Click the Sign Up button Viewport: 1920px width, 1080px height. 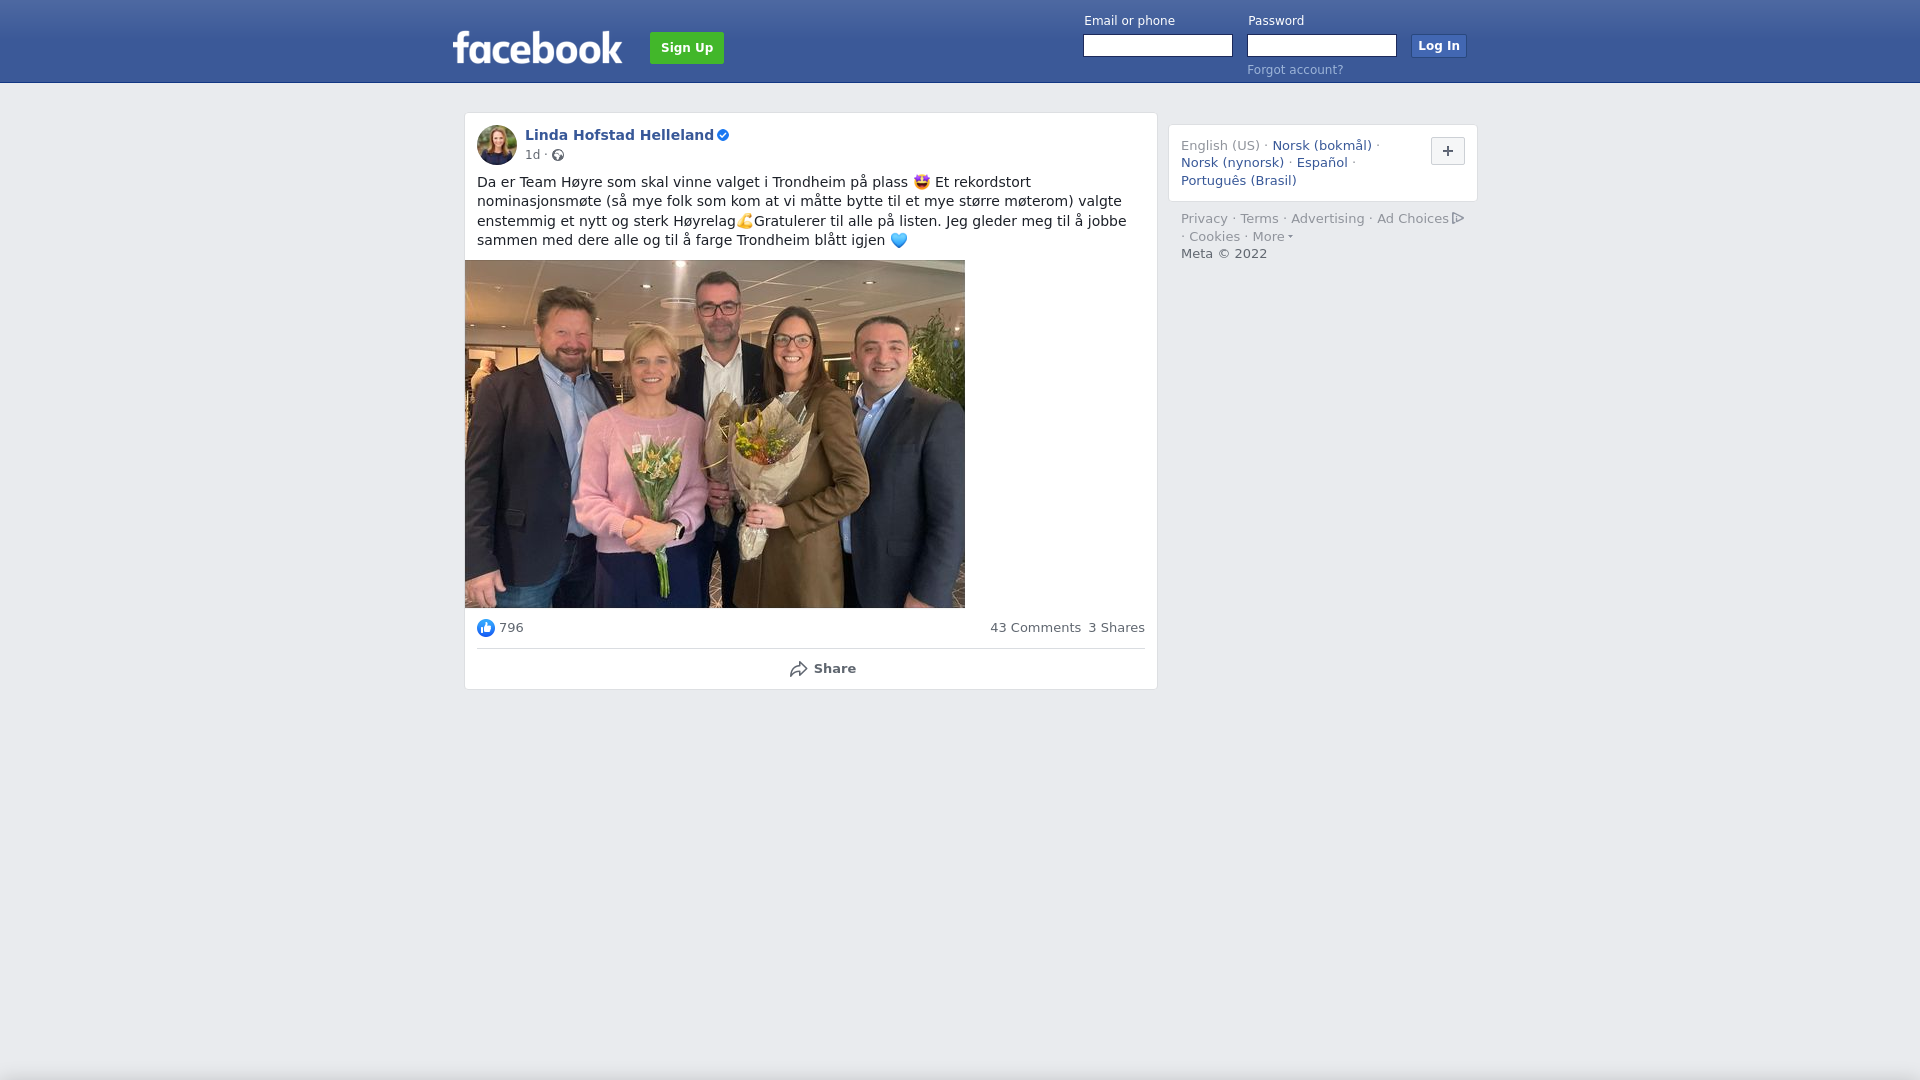click(x=687, y=48)
